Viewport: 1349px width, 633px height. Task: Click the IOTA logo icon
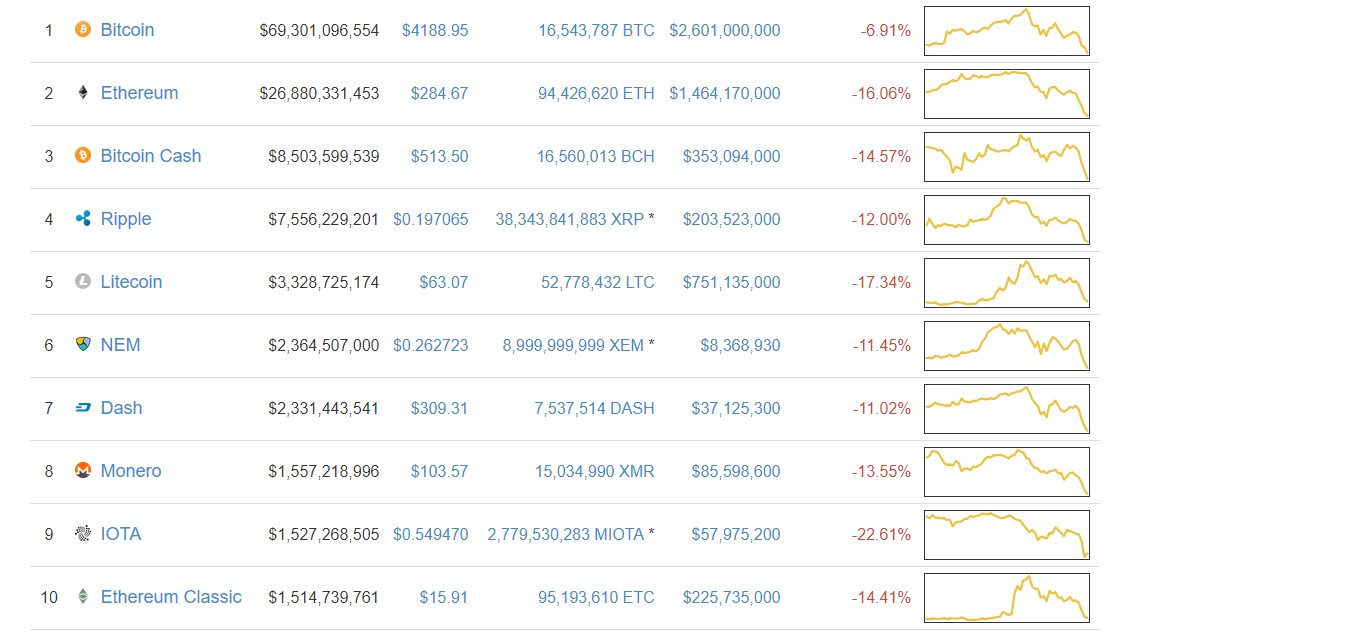(83, 534)
